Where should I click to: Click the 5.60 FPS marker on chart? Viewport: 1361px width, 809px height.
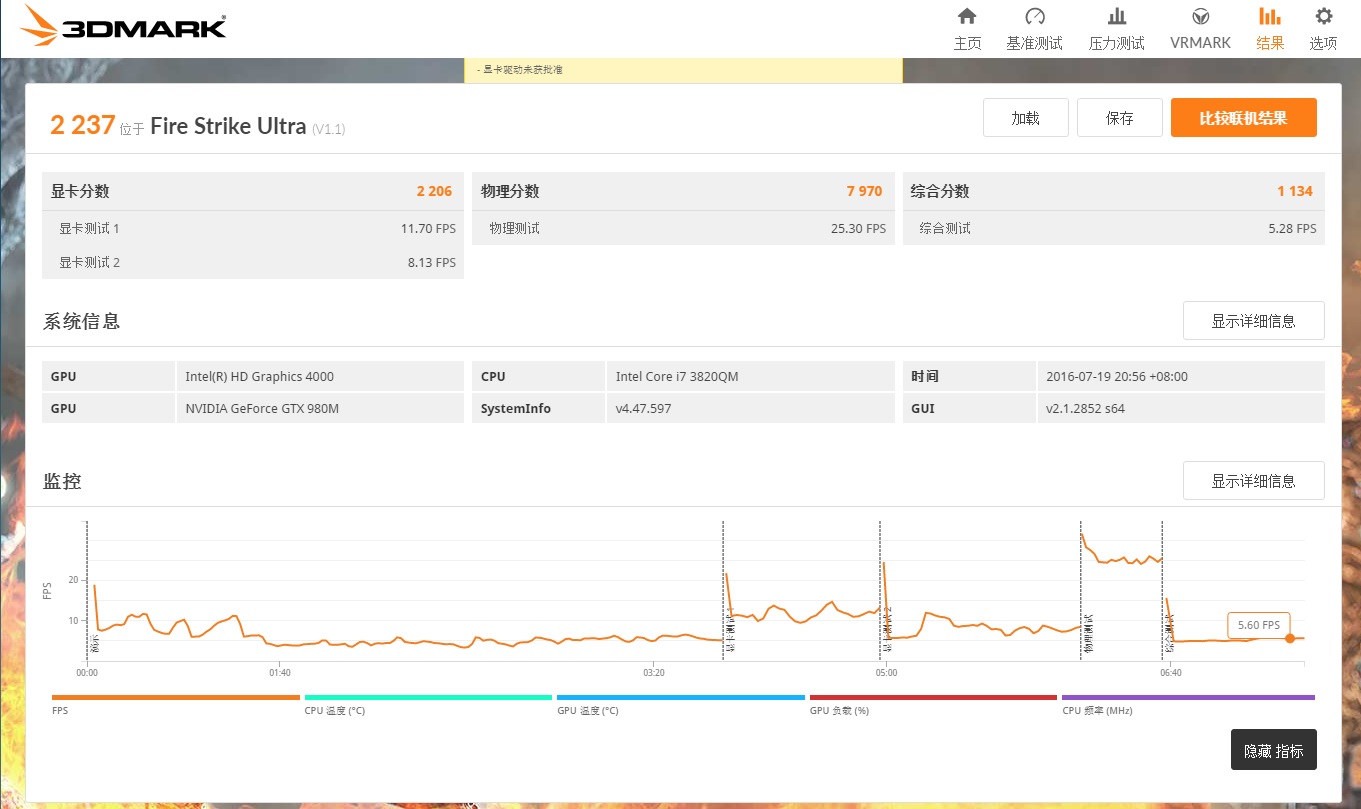pyautogui.click(x=1258, y=624)
